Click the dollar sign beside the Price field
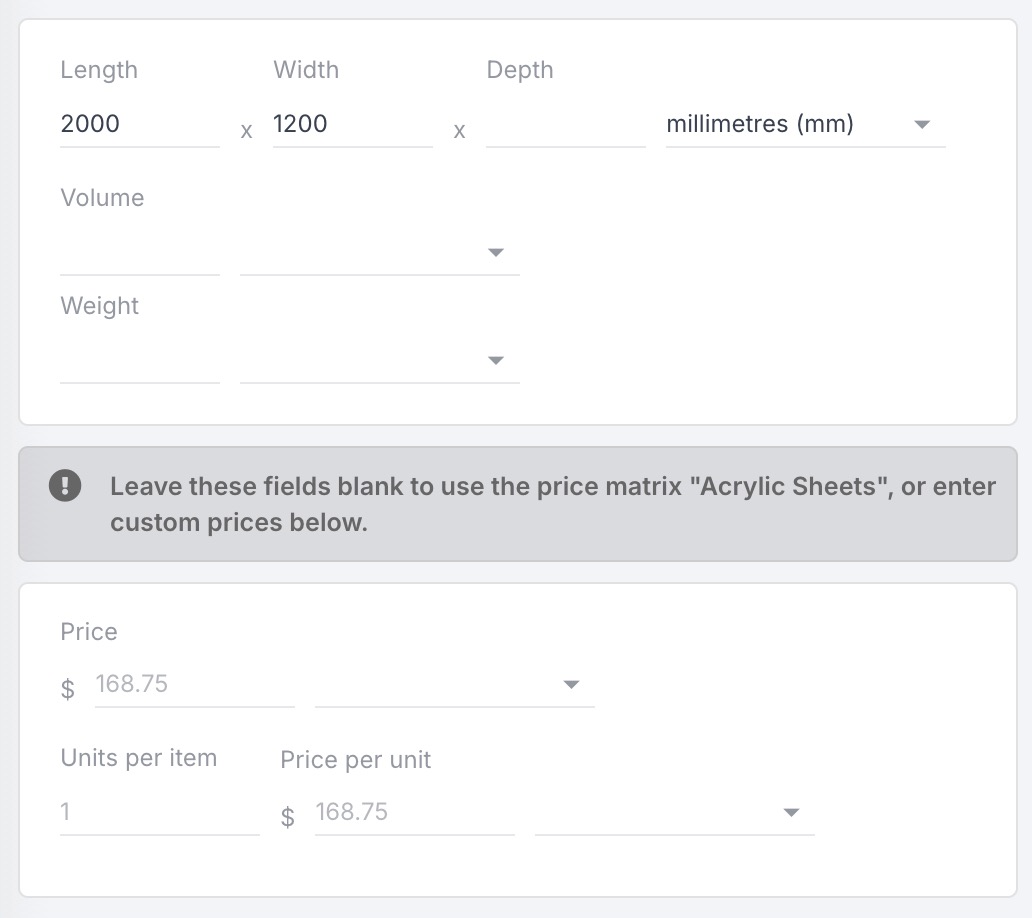 (x=68, y=688)
